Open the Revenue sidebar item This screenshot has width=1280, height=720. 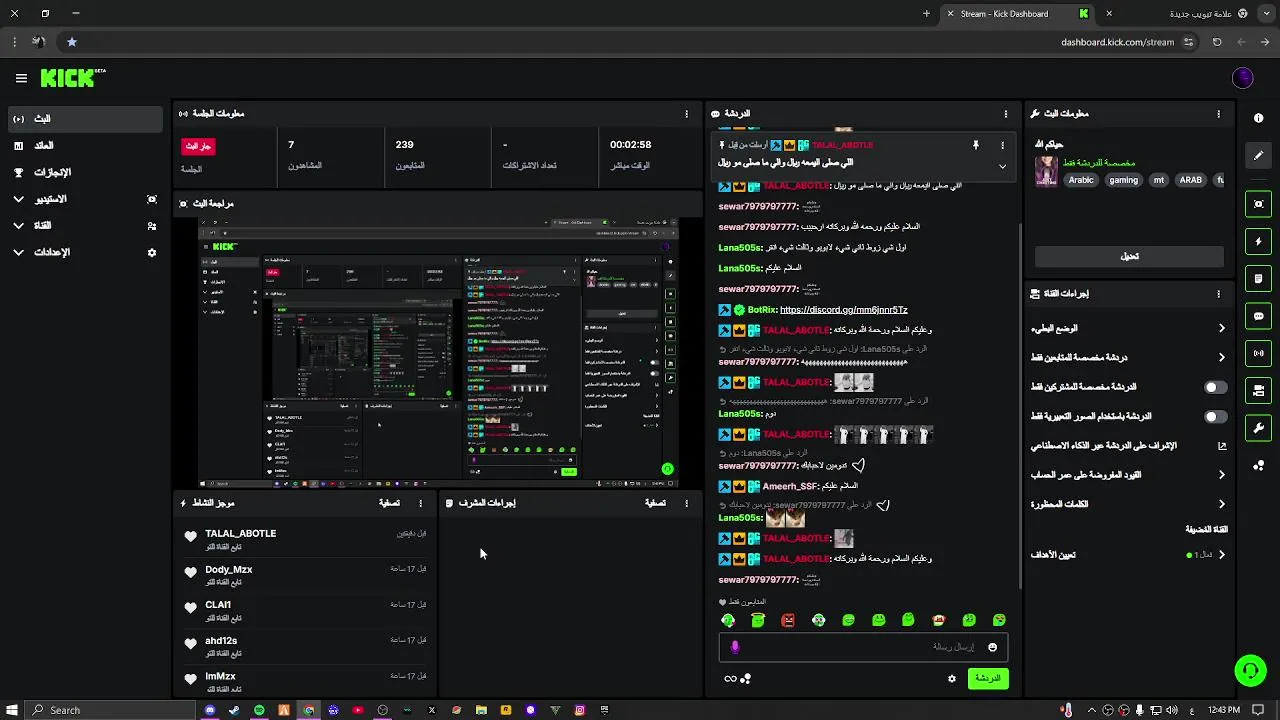pyautogui.click(x=83, y=146)
